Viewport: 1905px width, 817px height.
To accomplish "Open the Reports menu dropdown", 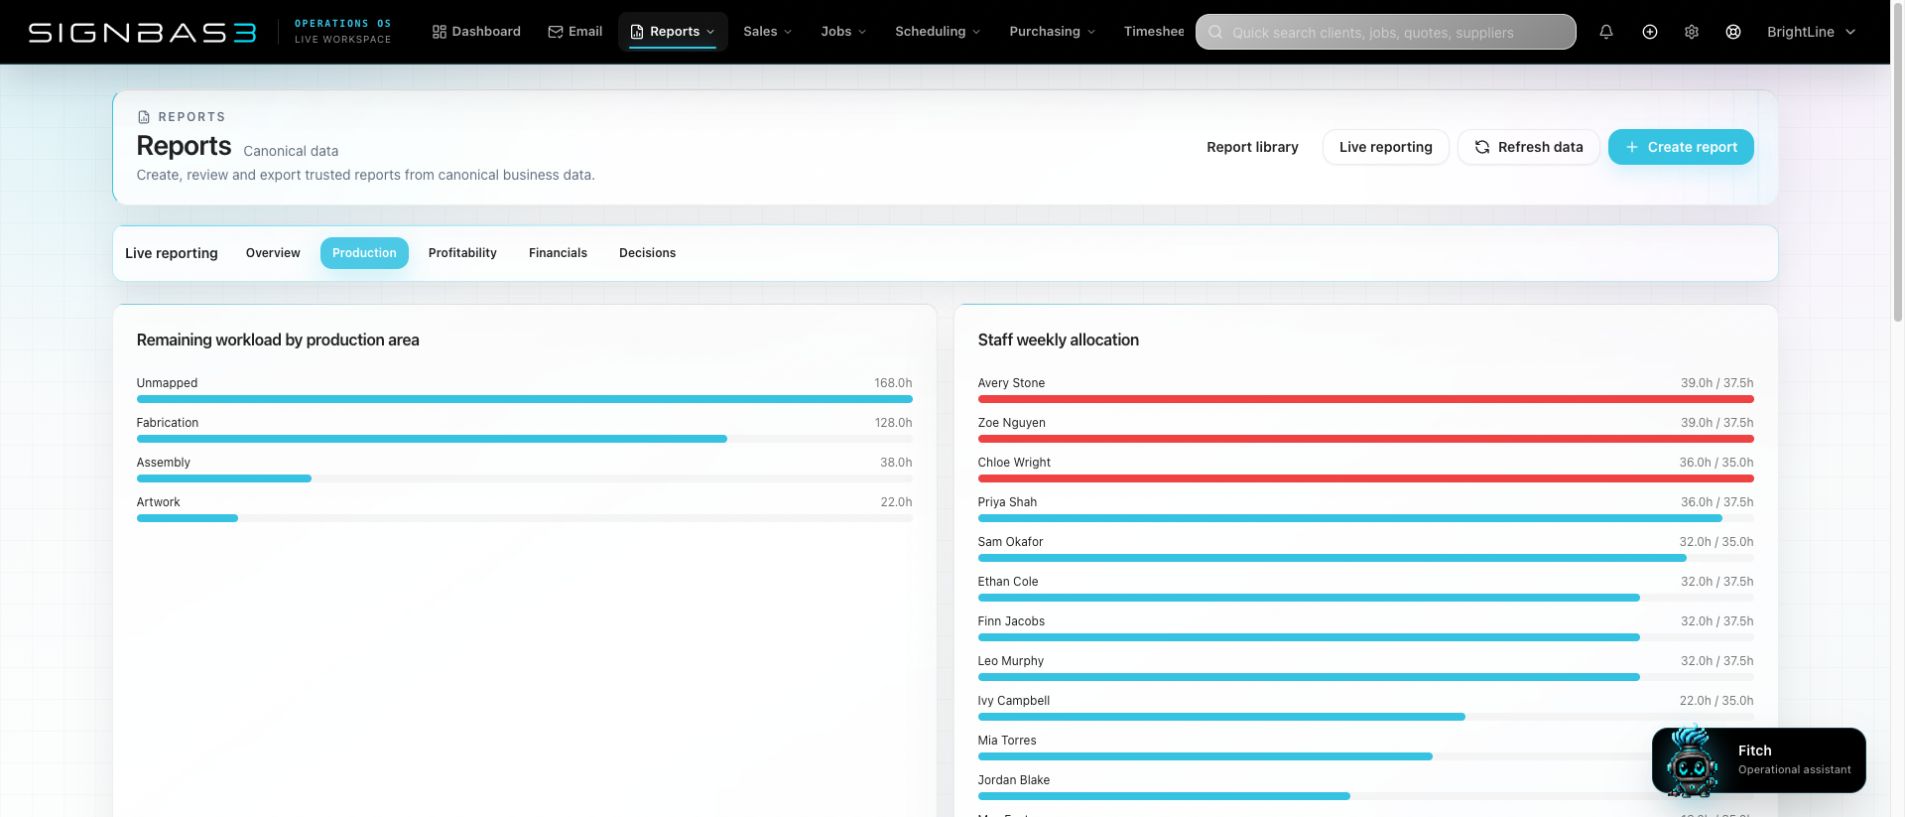I will pyautogui.click(x=673, y=32).
